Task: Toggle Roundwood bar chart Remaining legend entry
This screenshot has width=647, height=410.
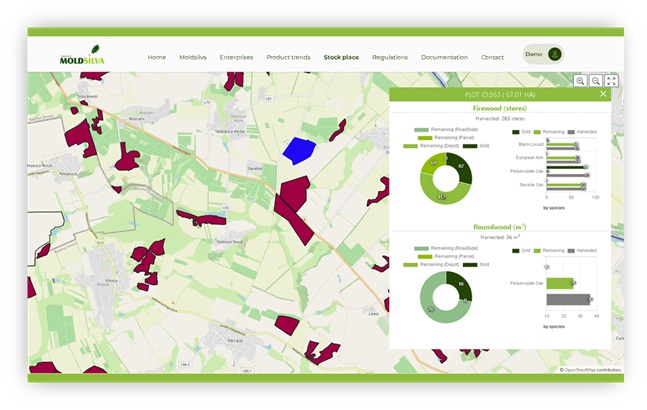Action: coord(549,251)
